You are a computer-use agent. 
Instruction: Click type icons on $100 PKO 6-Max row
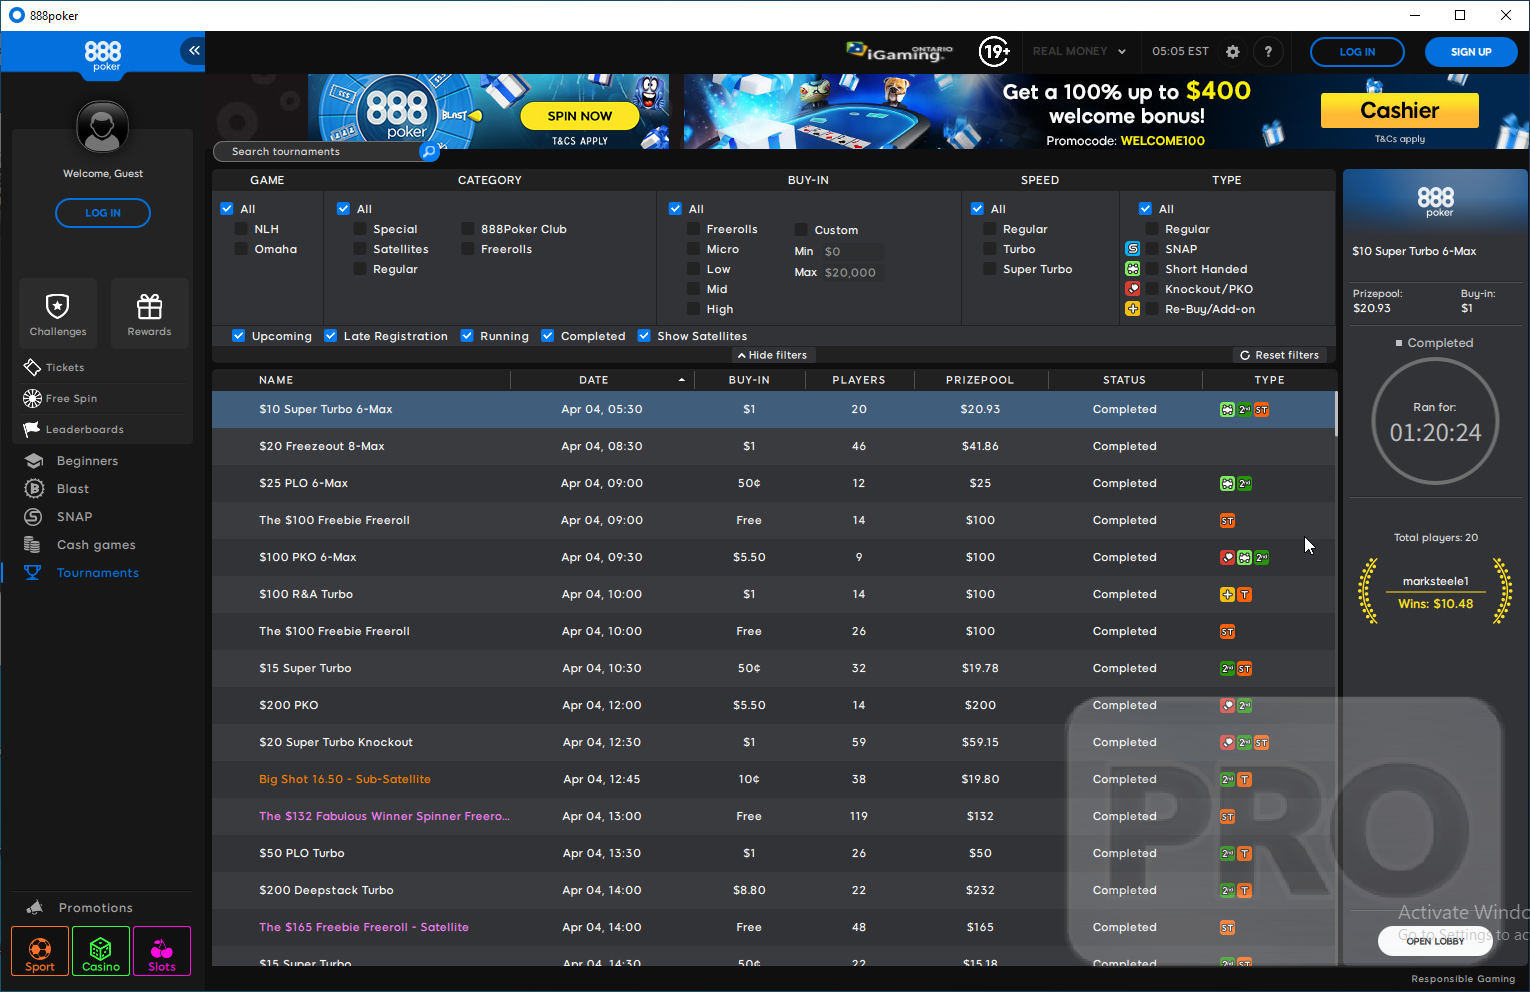(1244, 557)
